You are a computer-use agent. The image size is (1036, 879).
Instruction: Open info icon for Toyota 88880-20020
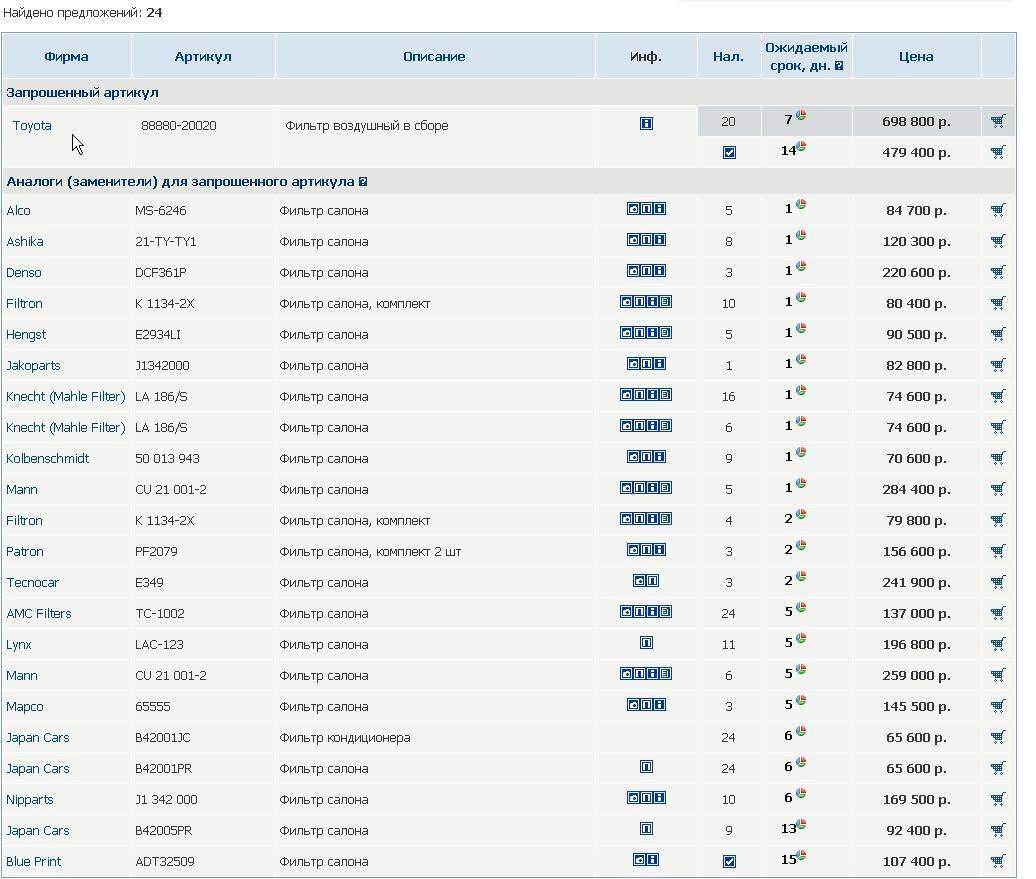pyautogui.click(x=646, y=124)
